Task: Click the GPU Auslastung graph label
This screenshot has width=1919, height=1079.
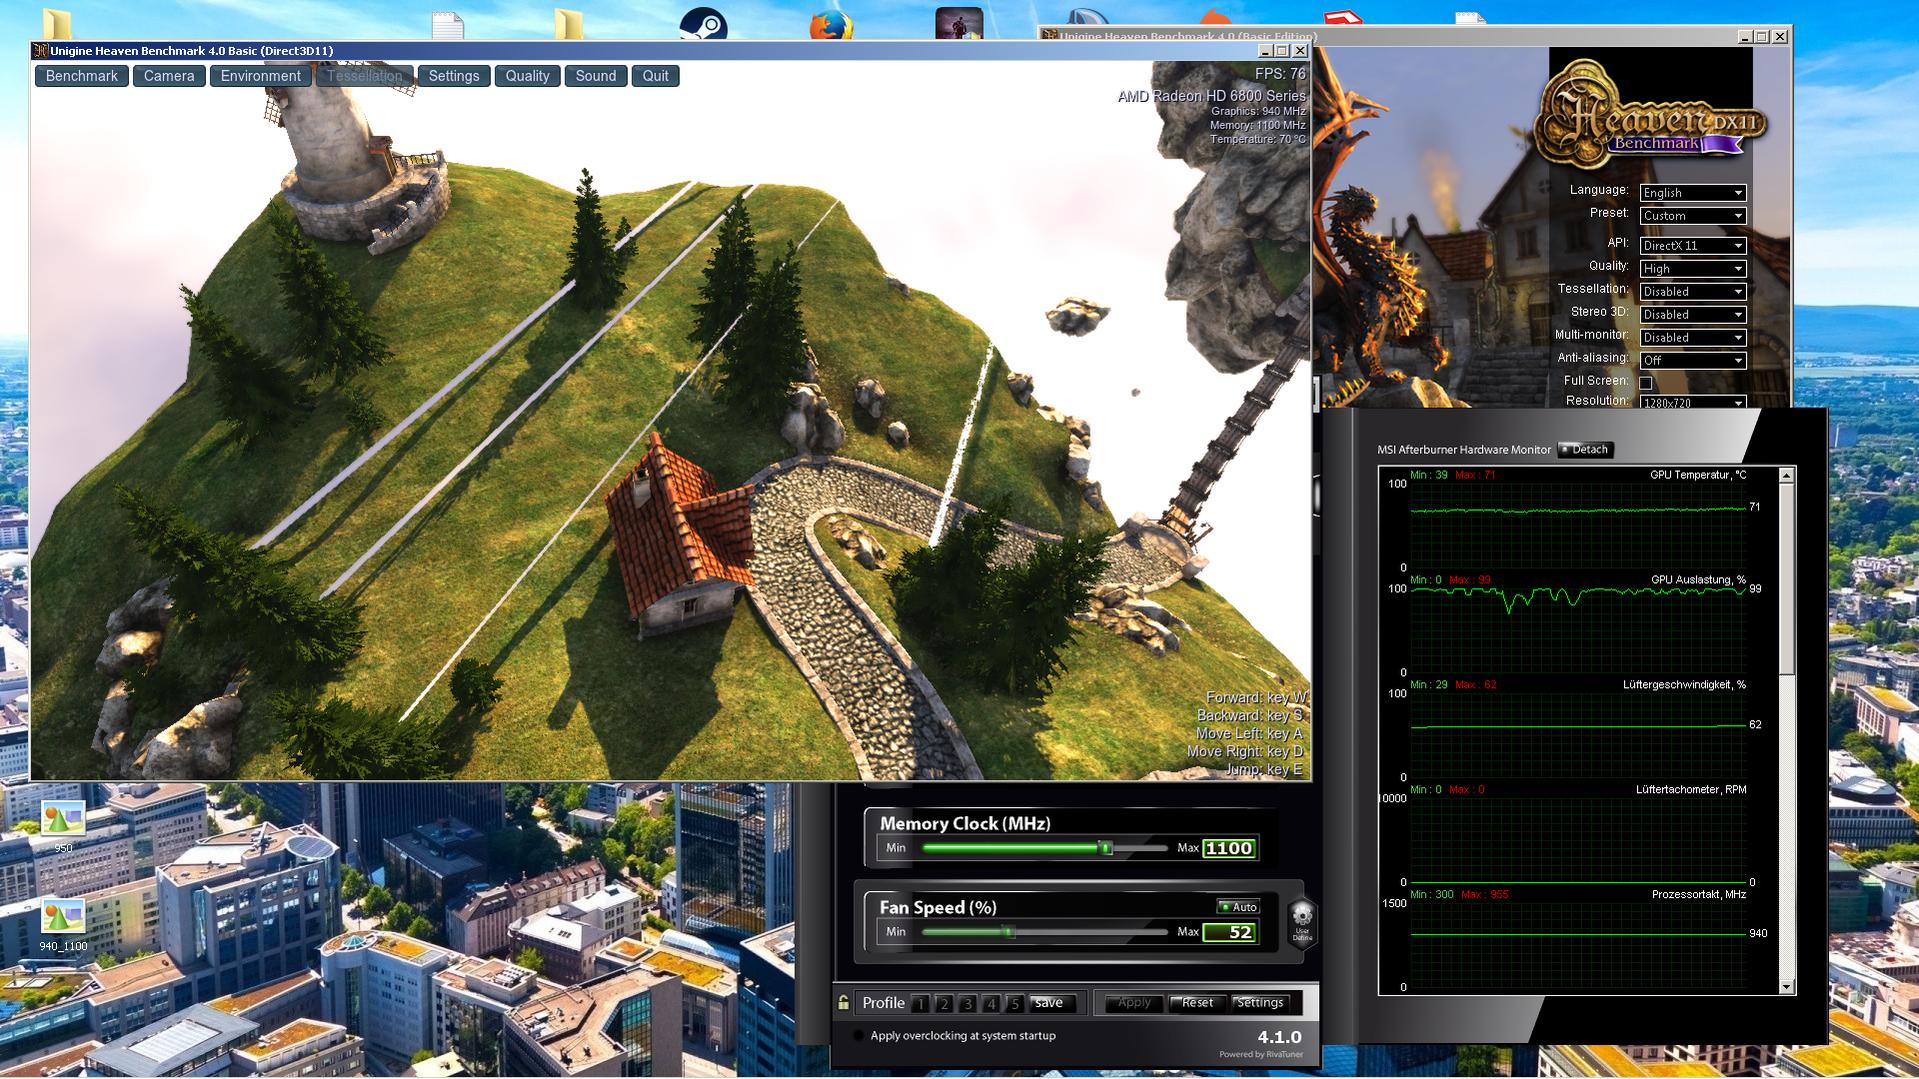Action: 1698,580
